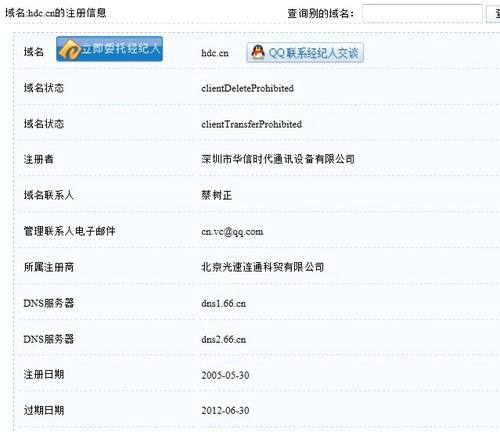
Task: Click the 所属注册商 label
Action: point(49,267)
